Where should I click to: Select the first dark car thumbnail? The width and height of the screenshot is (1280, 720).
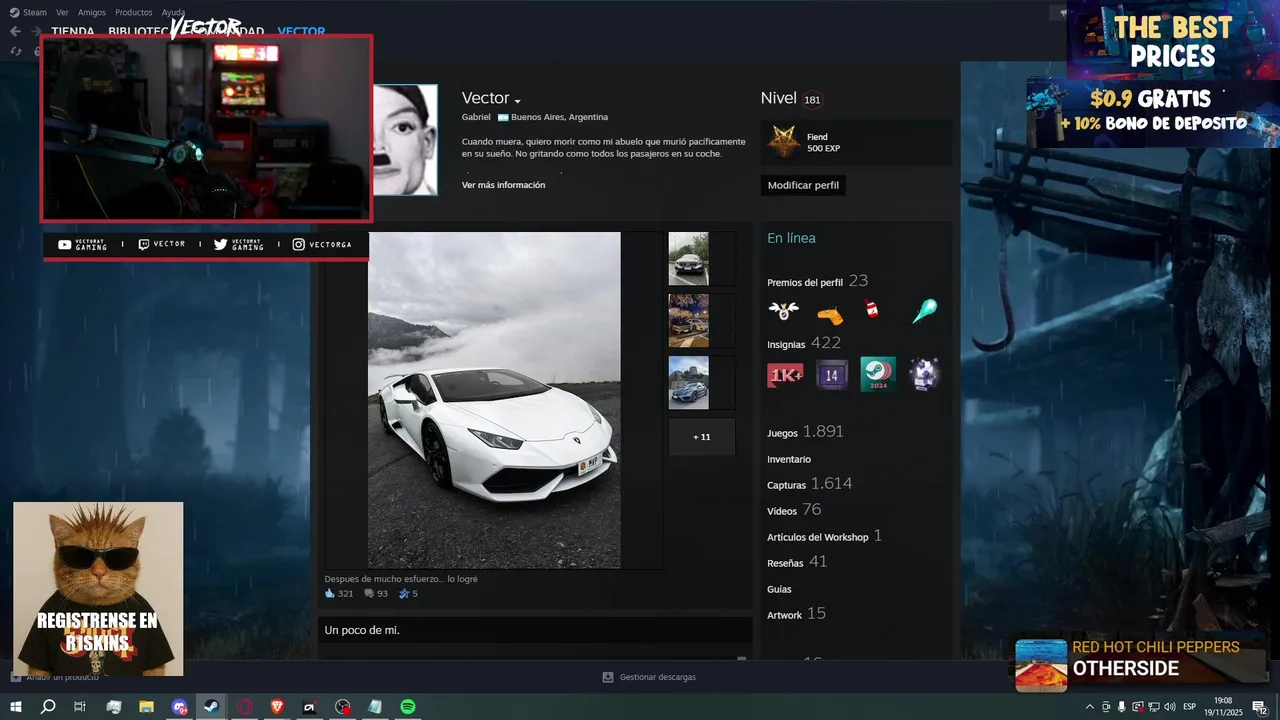click(688, 259)
